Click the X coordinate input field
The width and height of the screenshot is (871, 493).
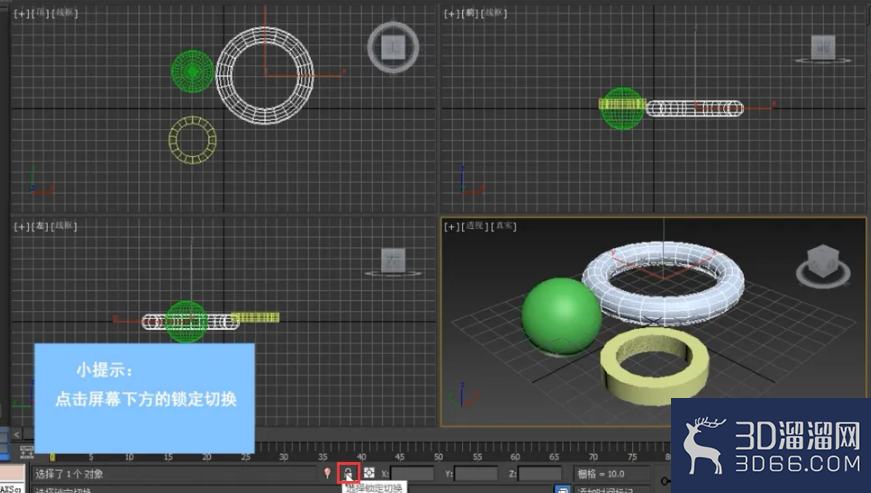[412, 474]
